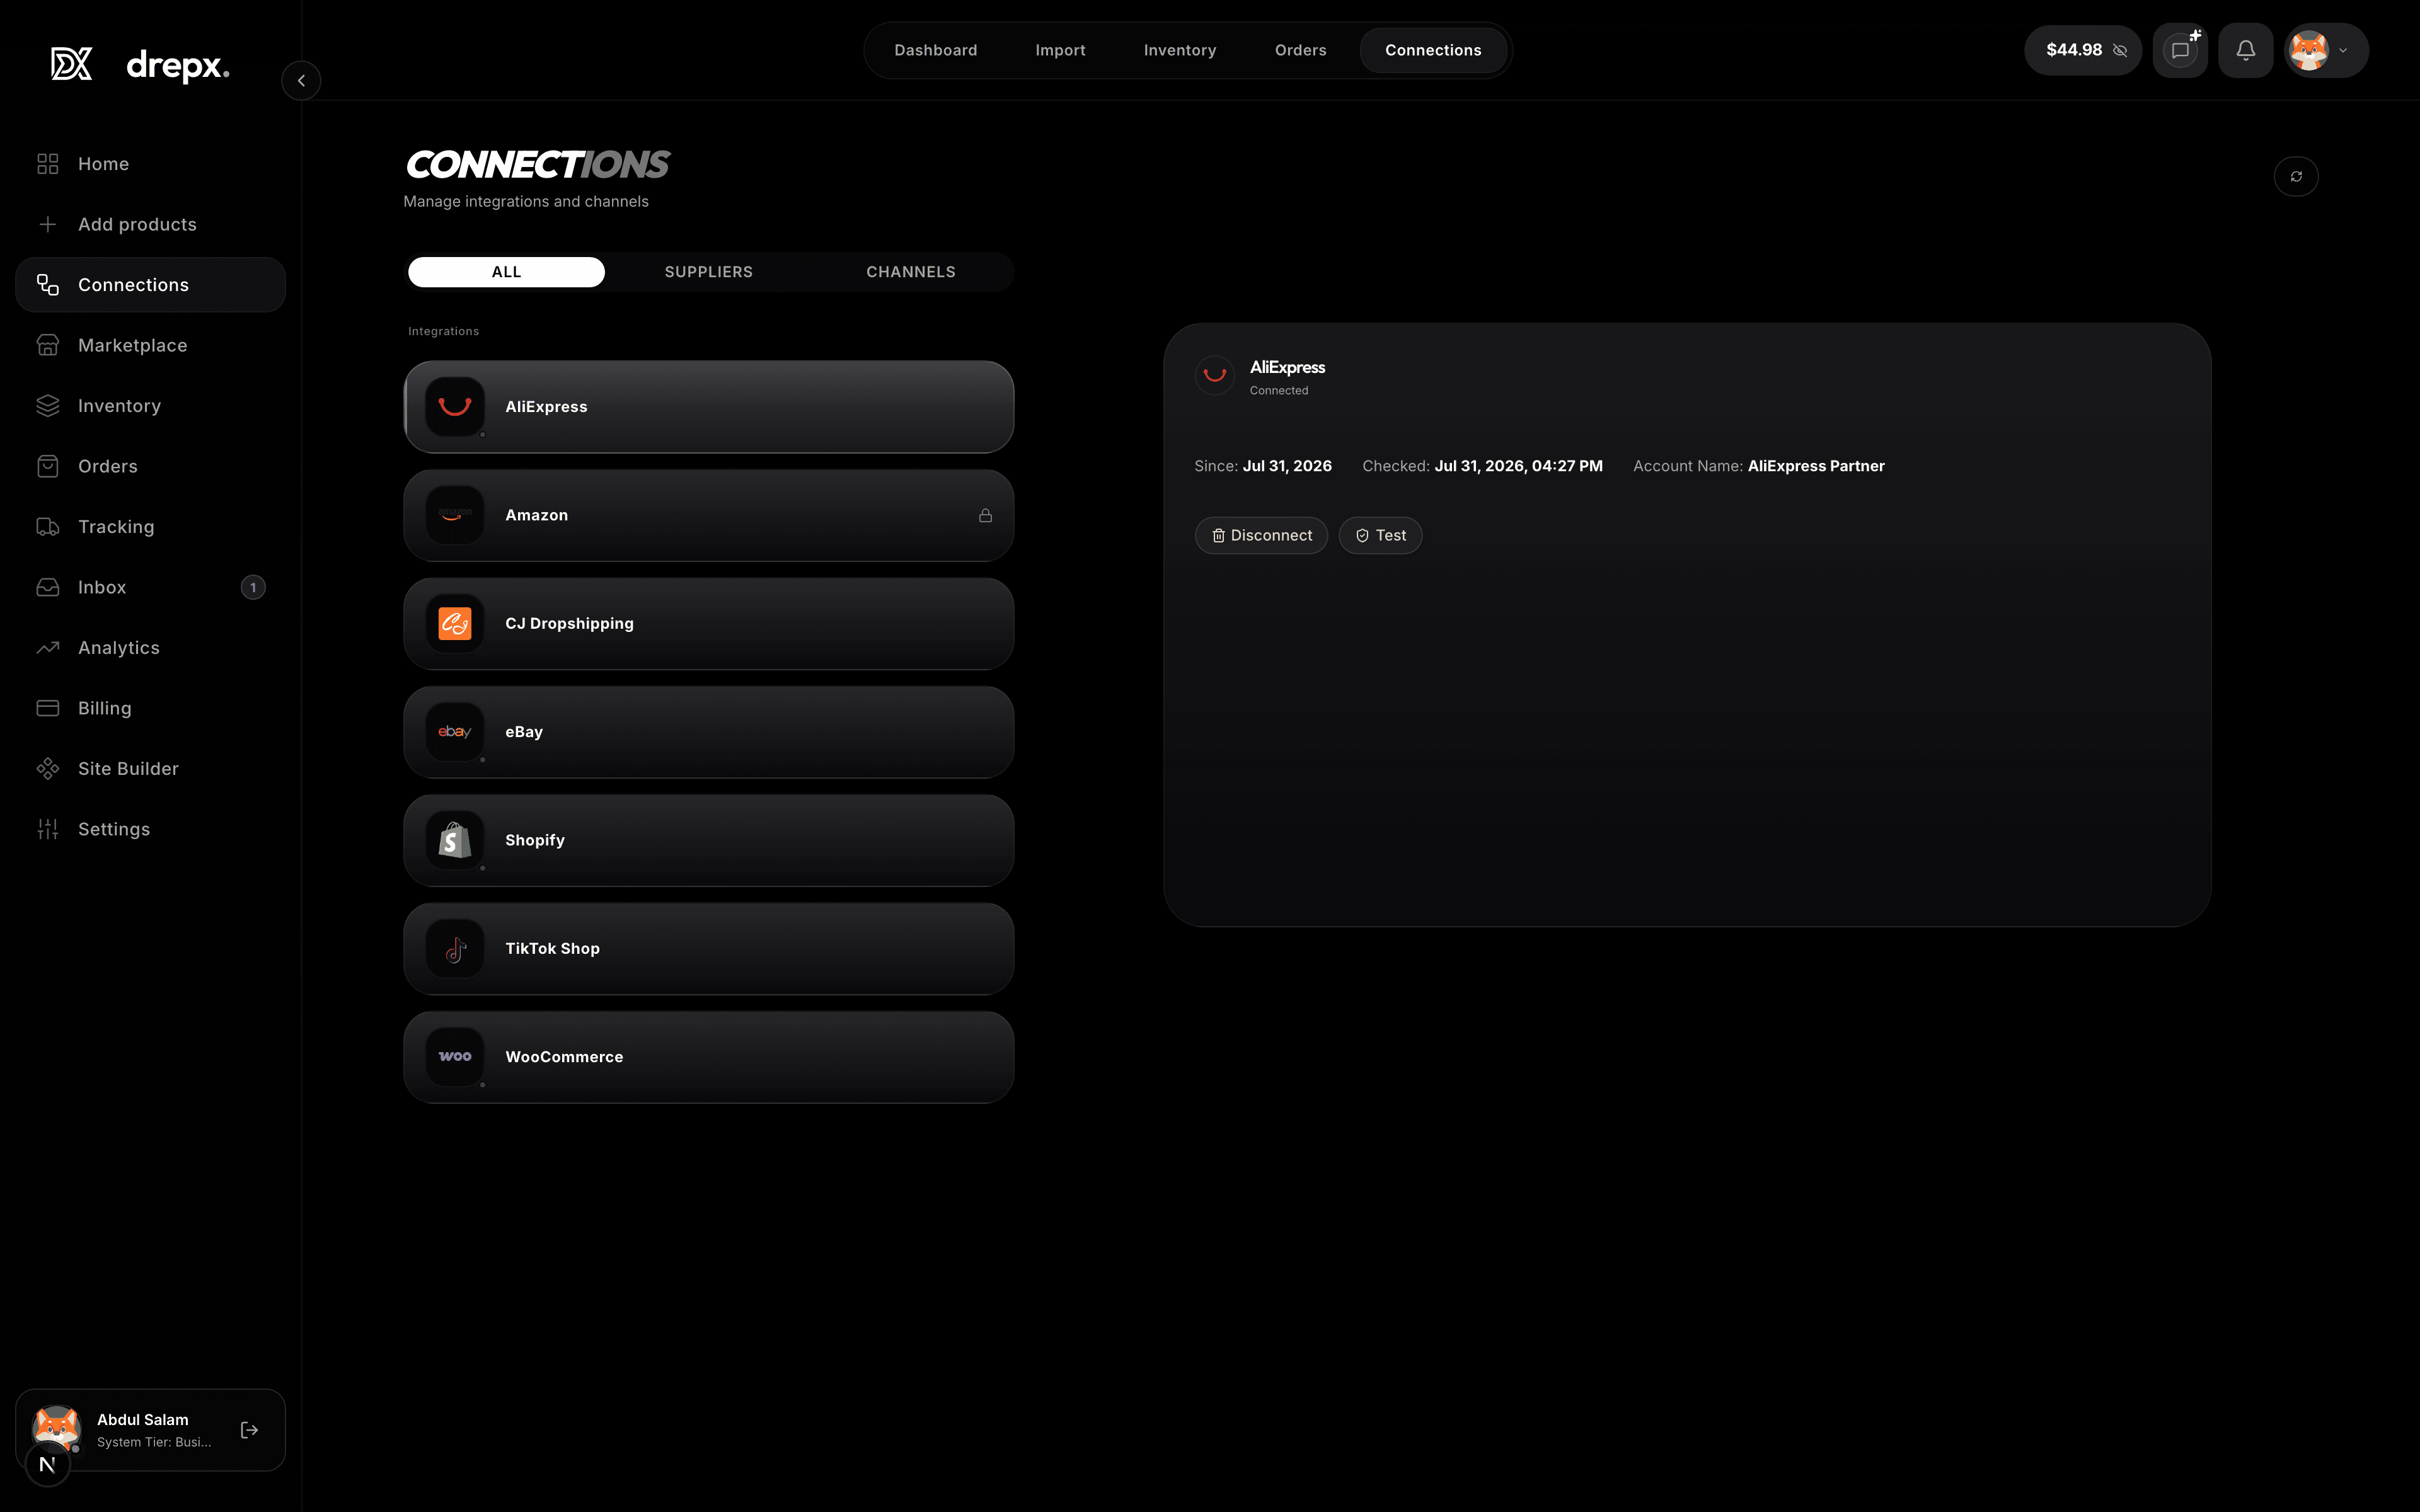2420x1512 pixels.
Task: Disconnect the AliExpress integration
Action: click(x=1261, y=535)
